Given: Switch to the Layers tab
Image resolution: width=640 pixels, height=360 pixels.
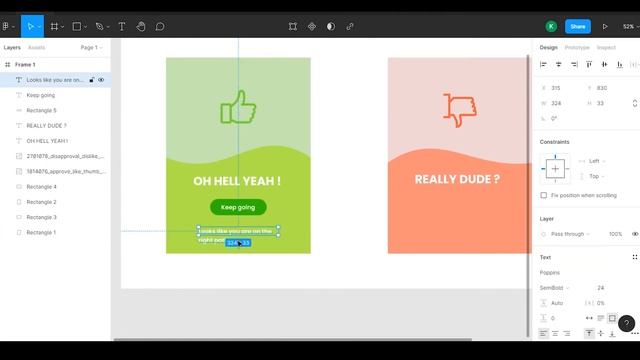Looking at the screenshot, I should (x=12, y=47).
